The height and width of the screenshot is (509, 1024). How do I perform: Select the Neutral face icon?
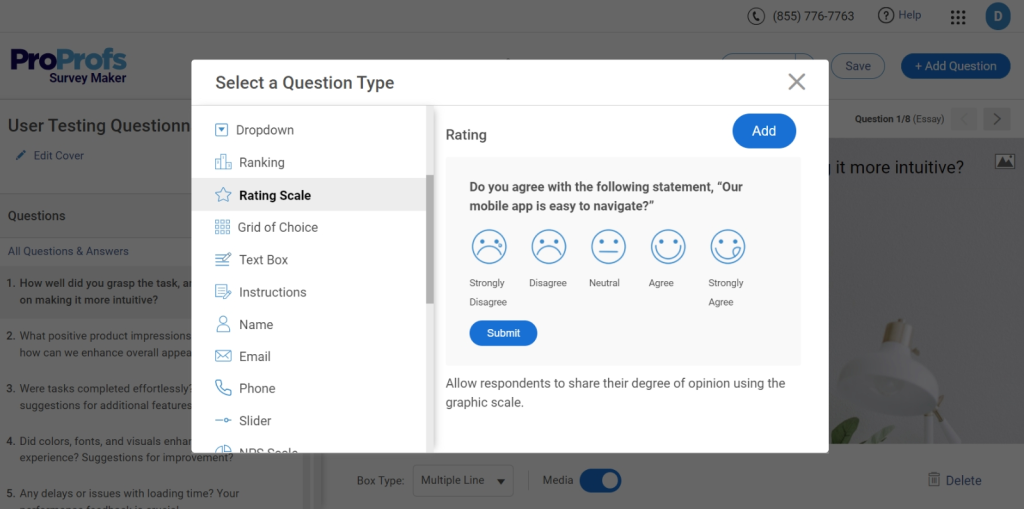[x=609, y=247]
